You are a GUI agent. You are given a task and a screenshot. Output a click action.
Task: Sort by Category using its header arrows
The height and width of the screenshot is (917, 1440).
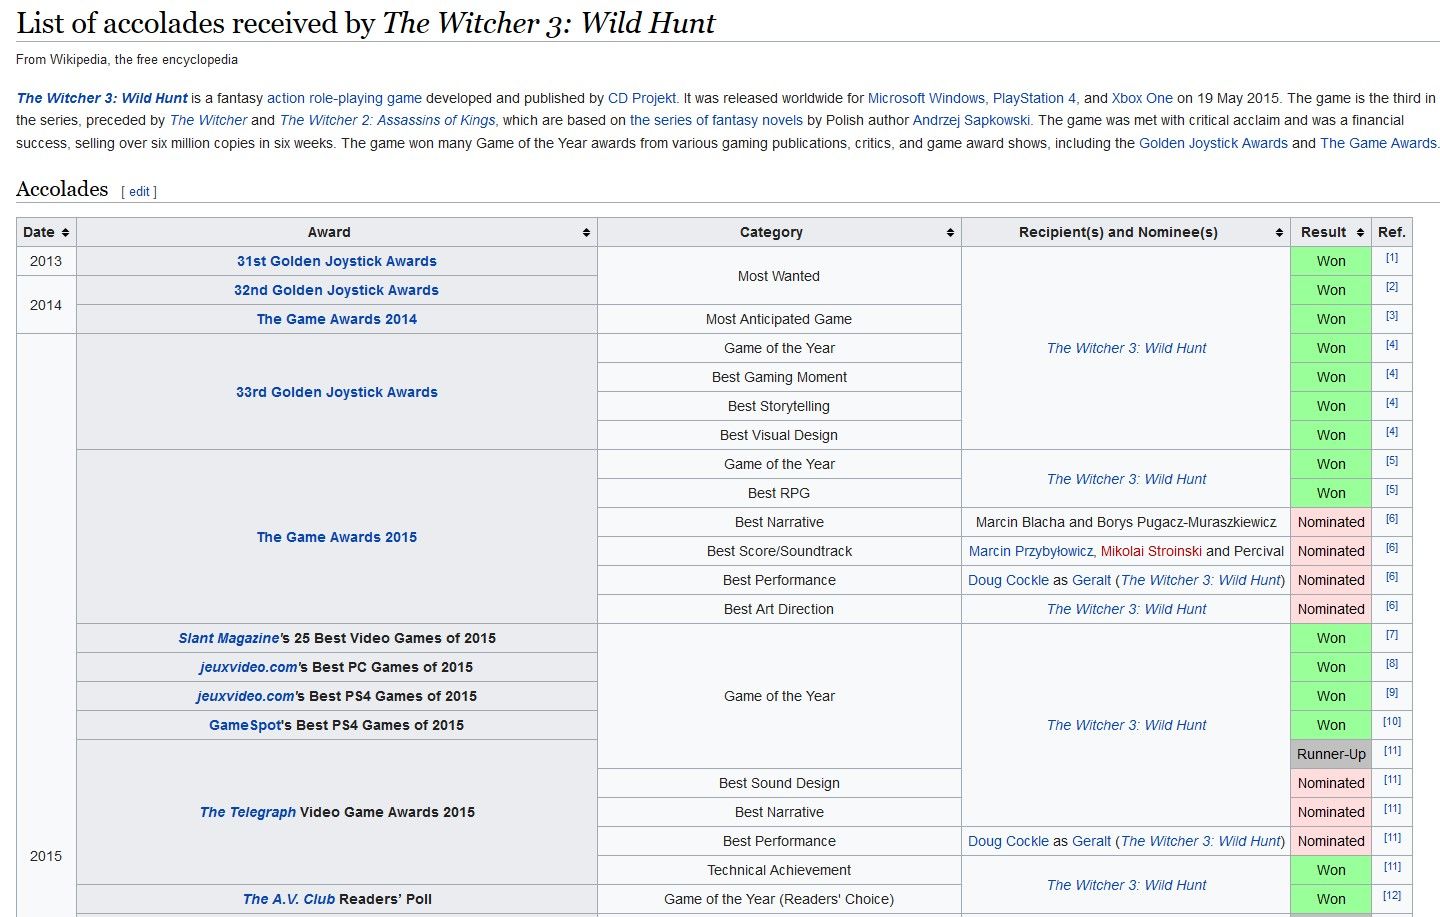click(x=950, y=233)
